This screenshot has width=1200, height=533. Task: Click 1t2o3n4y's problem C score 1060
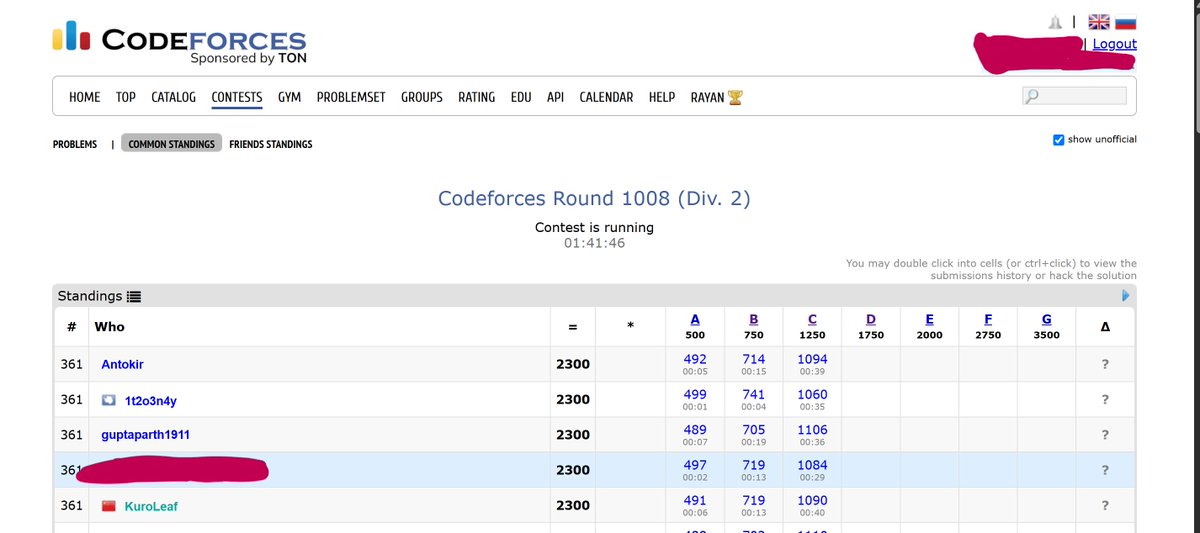point(812,394)
